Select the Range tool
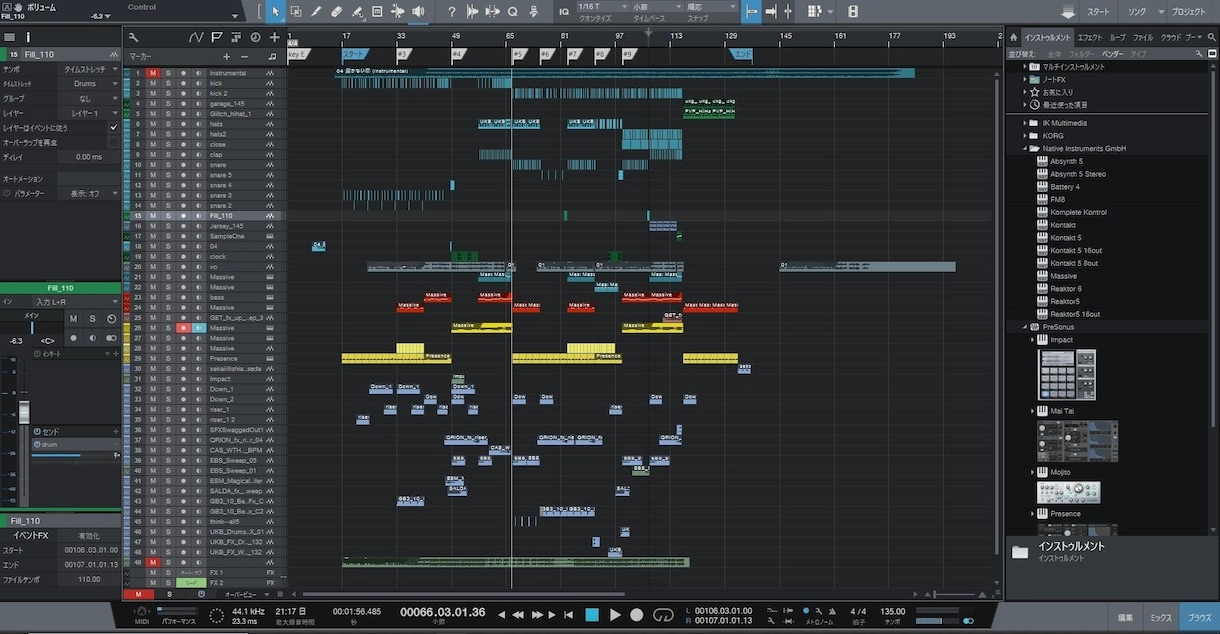Image resolution: width=1220 pixels, height=634 pixels. (x=296, y=11)
